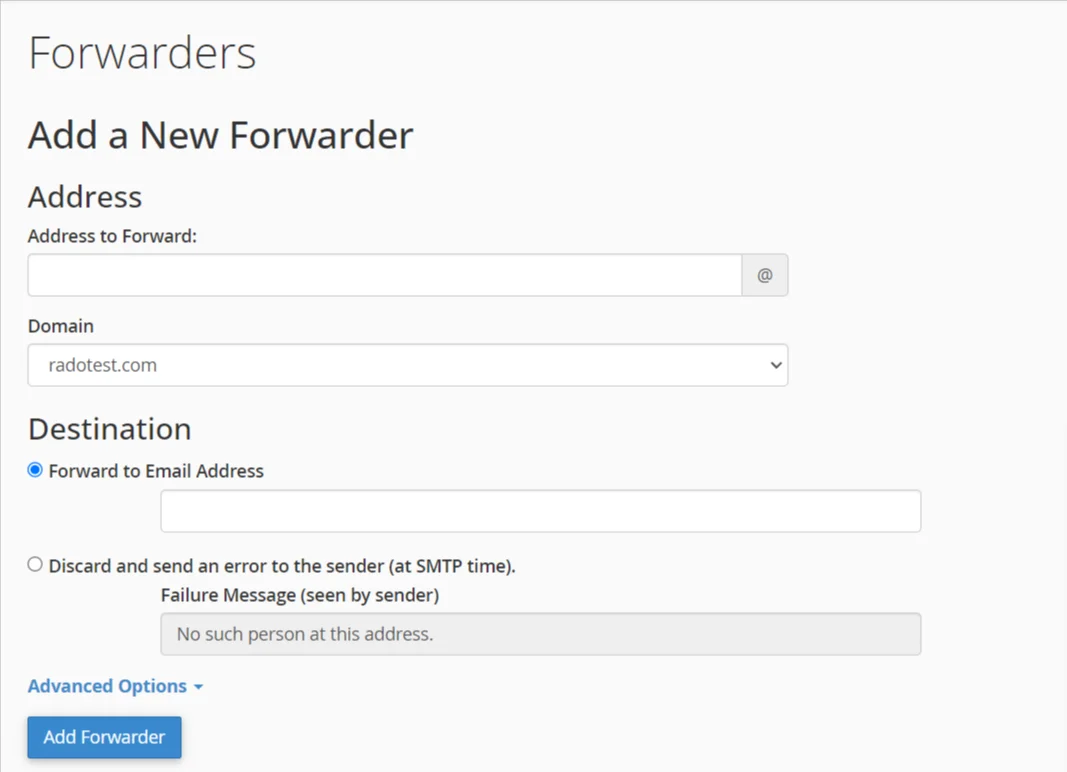Click the "Failure Message (seen by sender)" label
1067x772 pixels.
(300, 595)
